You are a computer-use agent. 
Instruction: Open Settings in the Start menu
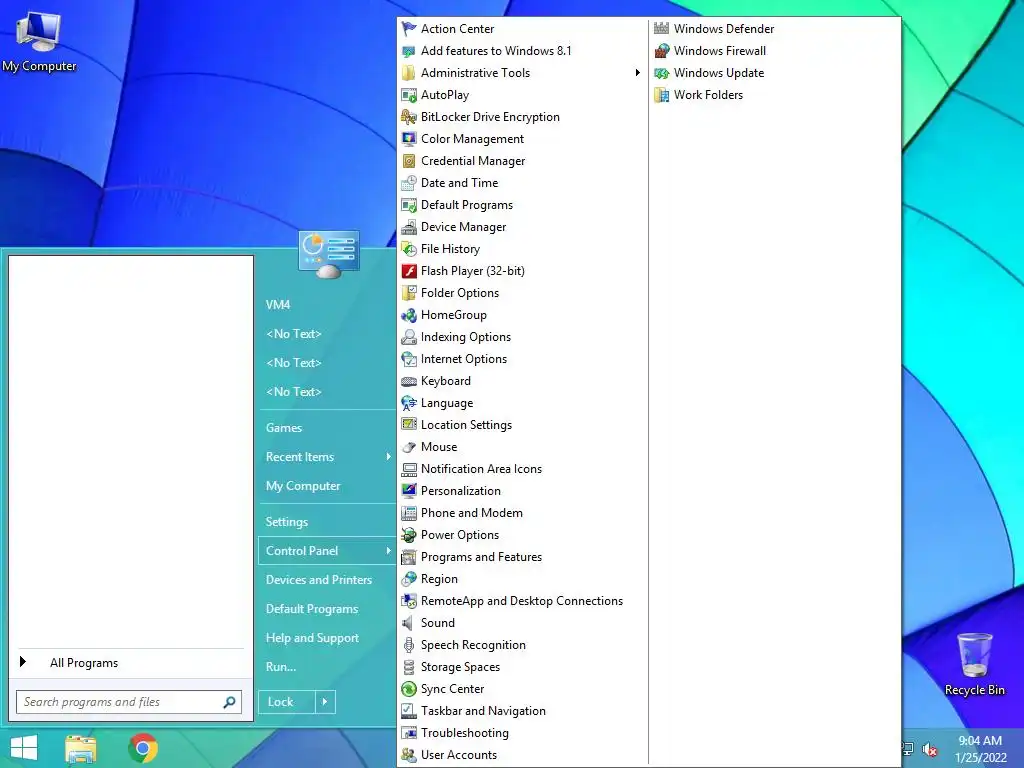(287, 522)
